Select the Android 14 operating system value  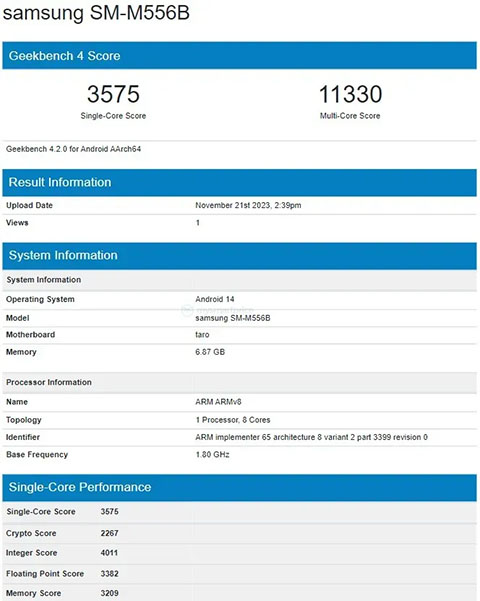[x=215, y=299]
